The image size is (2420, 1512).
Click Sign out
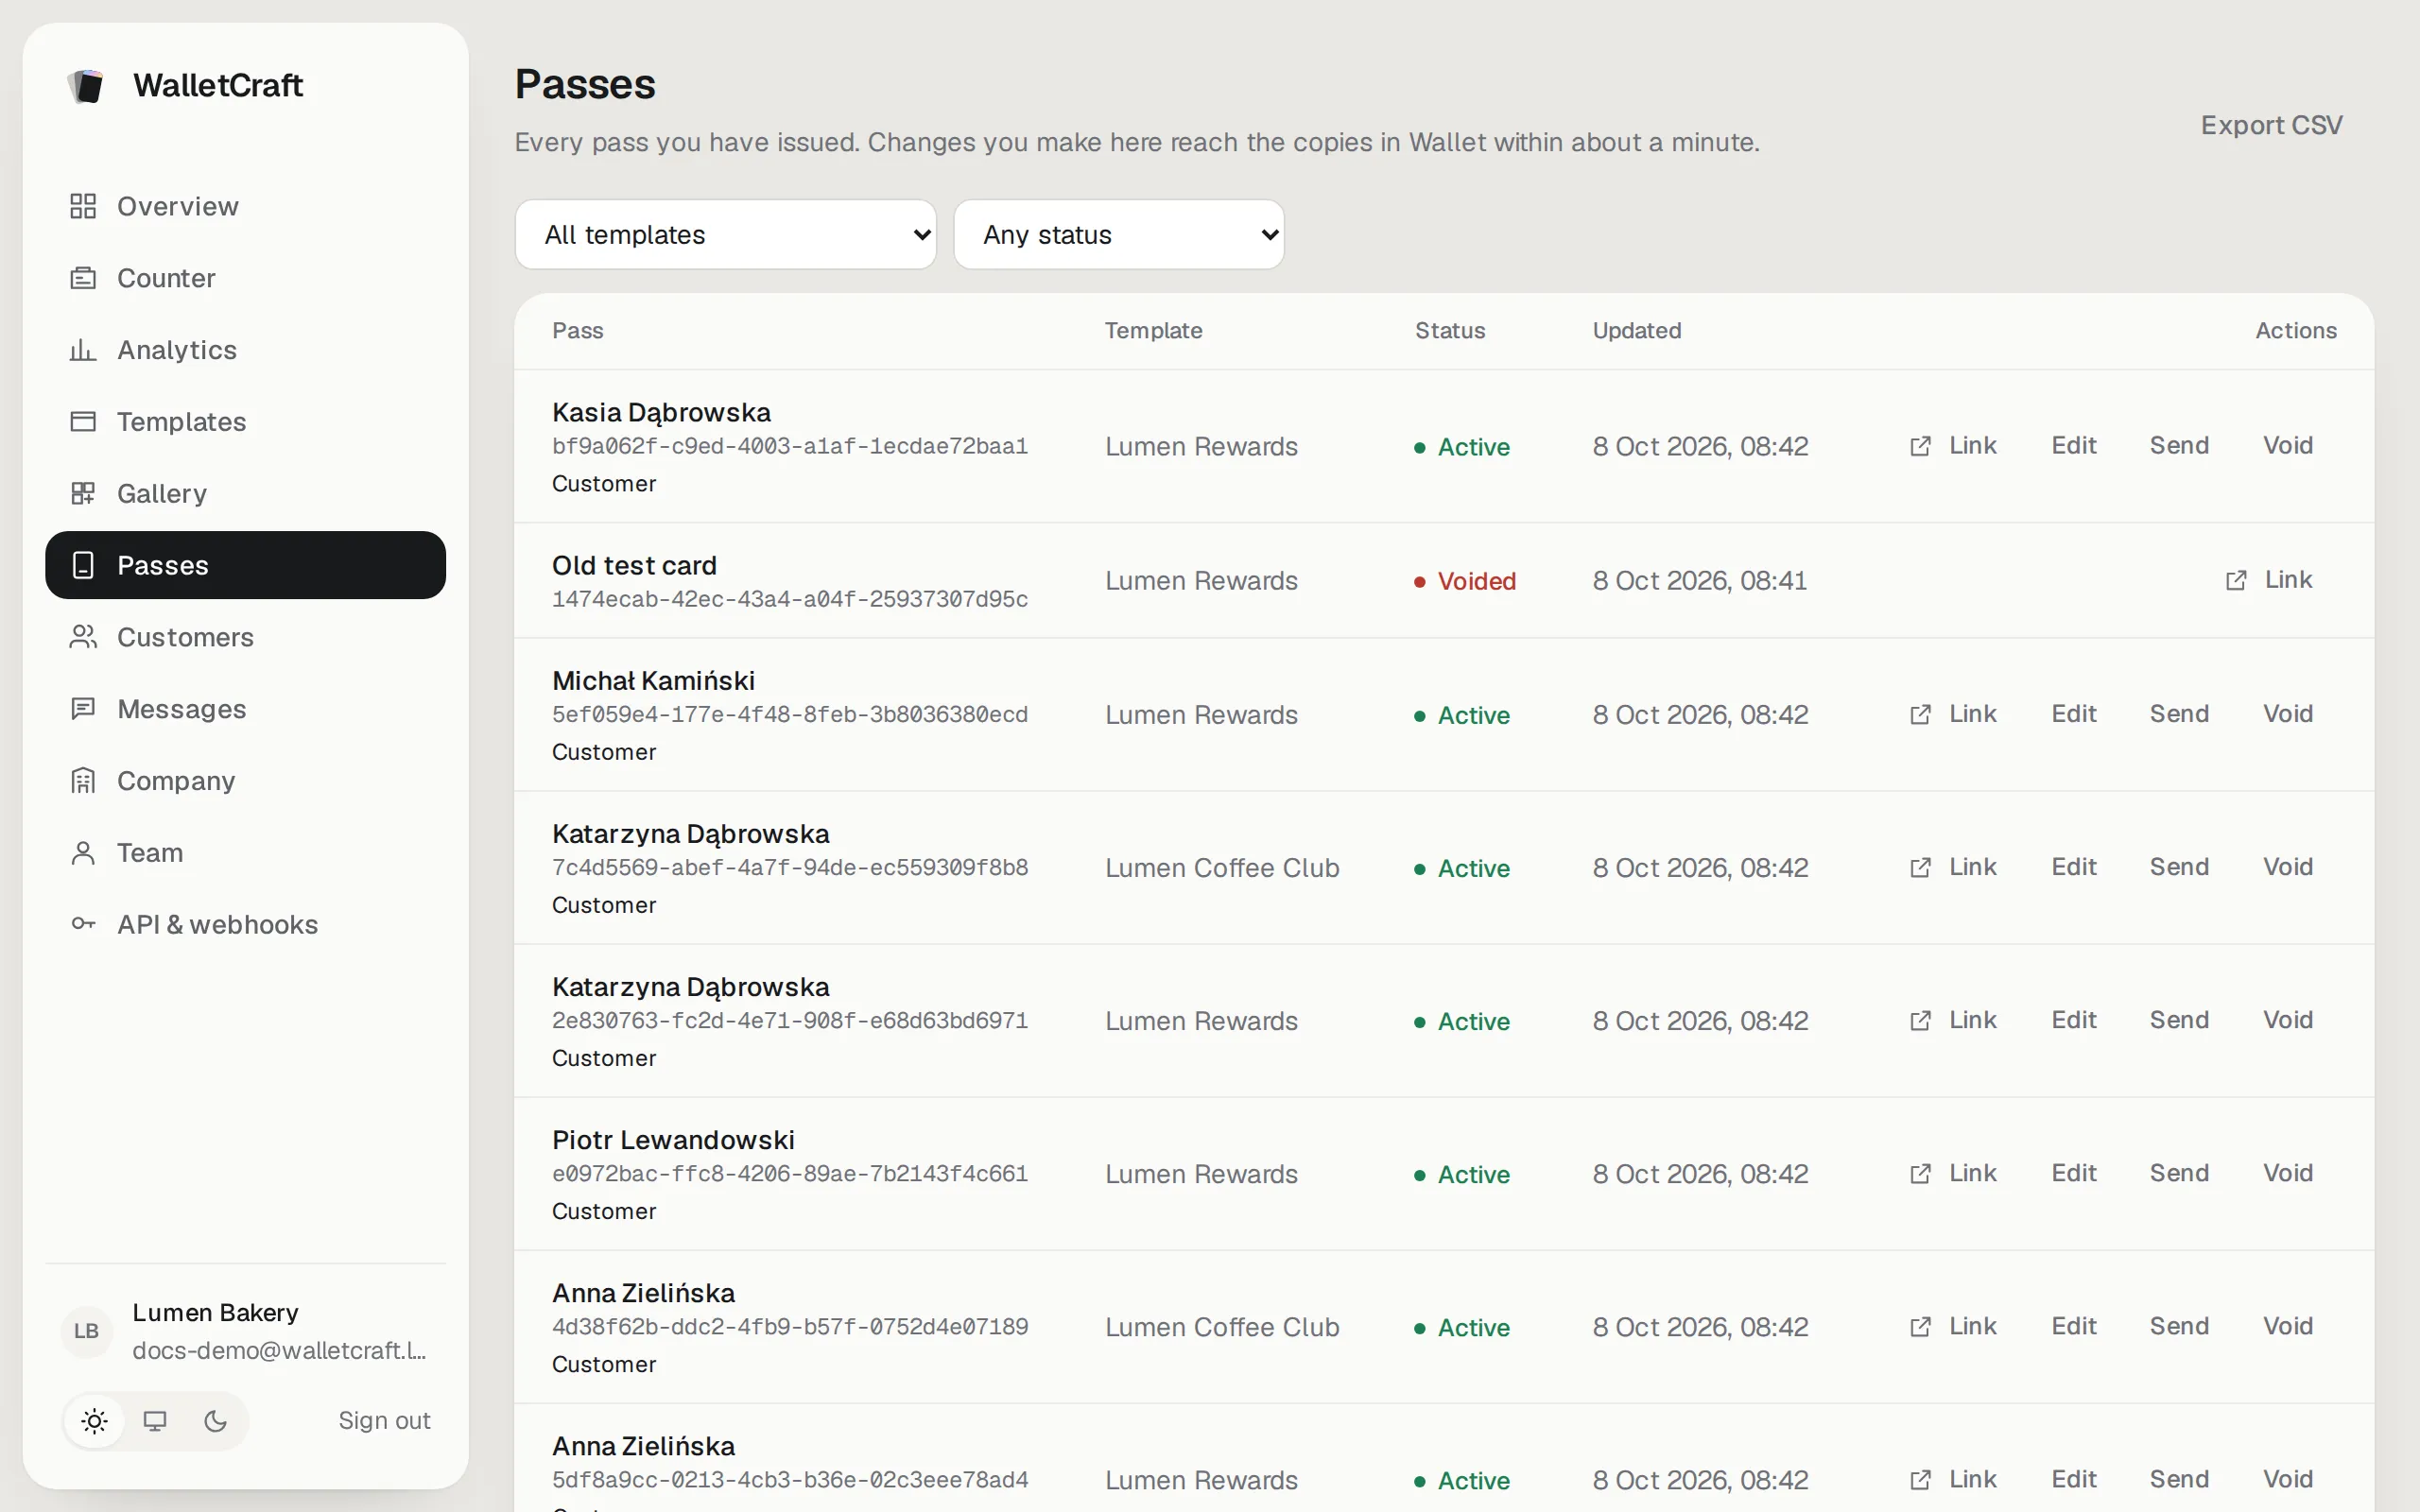[x=384, y=1421]
